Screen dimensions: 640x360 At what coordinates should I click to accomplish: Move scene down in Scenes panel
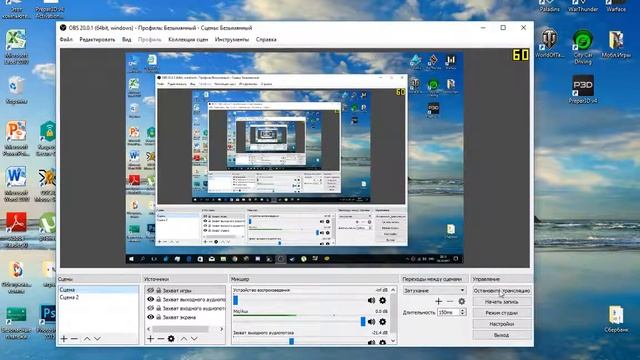[x=97, y=338]
